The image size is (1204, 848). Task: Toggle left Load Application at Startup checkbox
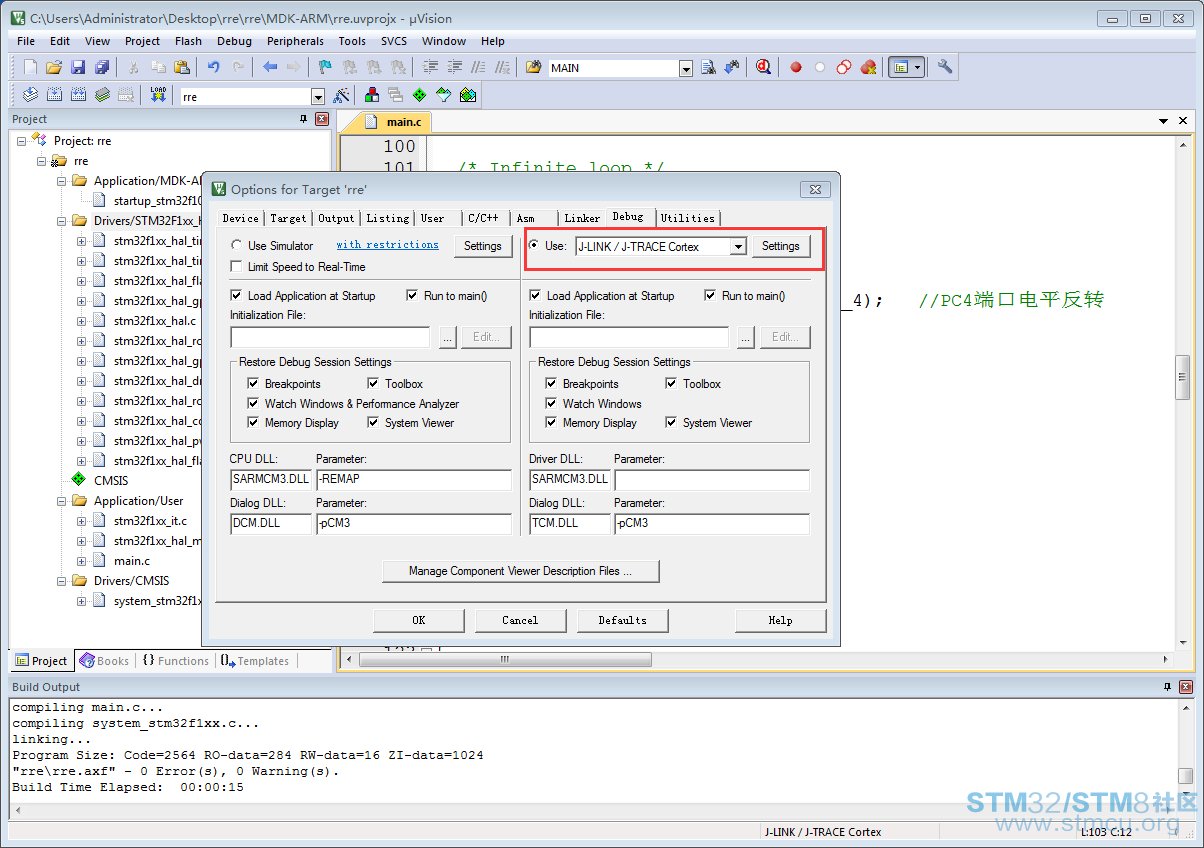(236, 295)
